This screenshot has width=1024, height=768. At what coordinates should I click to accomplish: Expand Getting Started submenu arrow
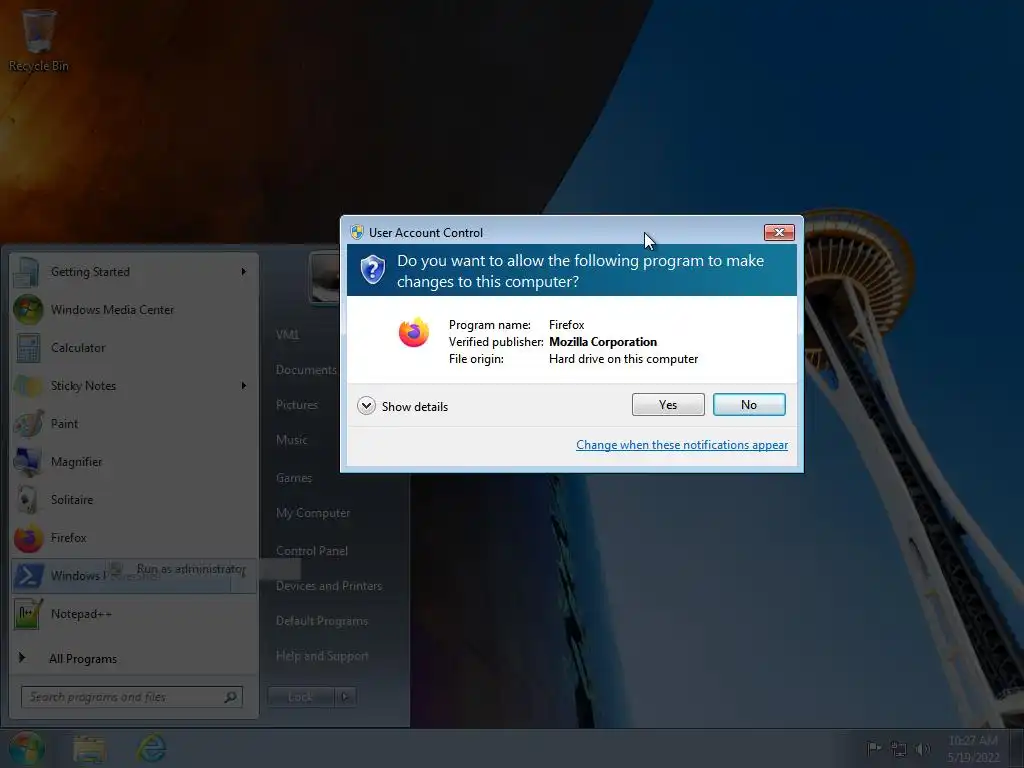(244, 272)
